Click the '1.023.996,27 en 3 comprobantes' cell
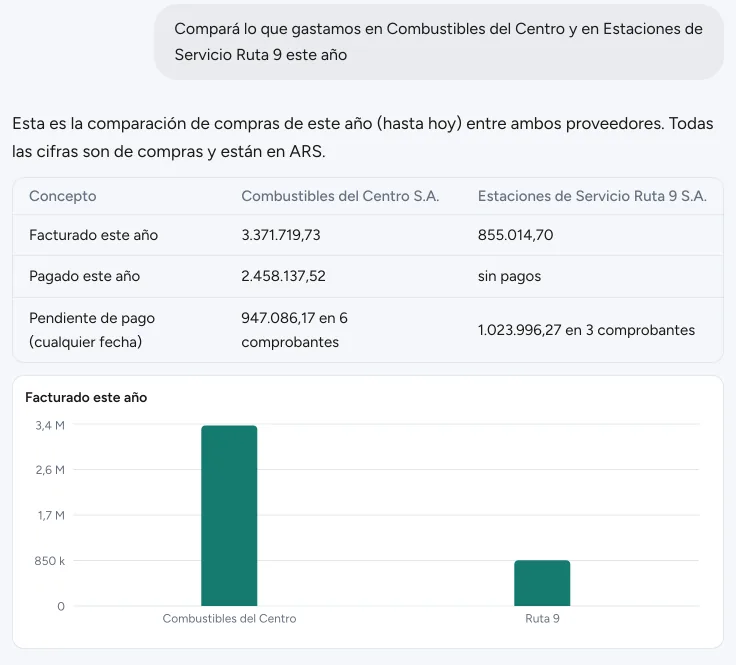Viewport: 736px width, 665px height. 586,330
